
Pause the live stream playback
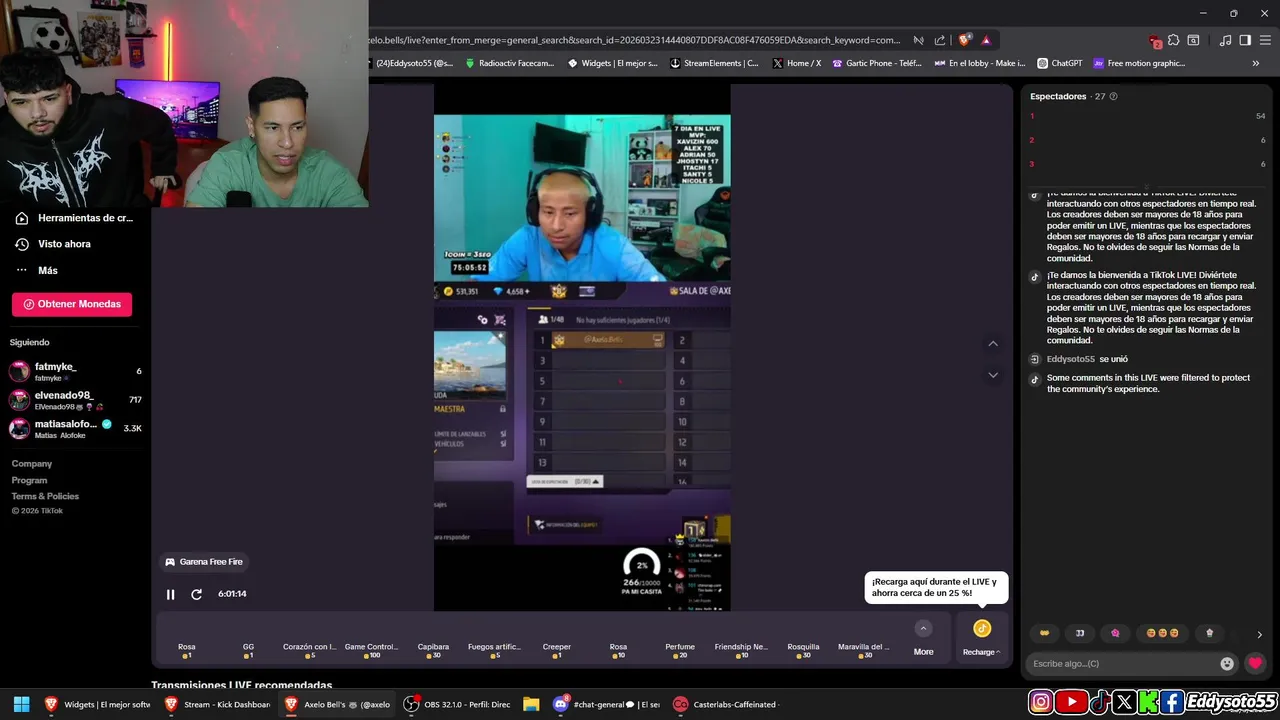click(170, 594)
